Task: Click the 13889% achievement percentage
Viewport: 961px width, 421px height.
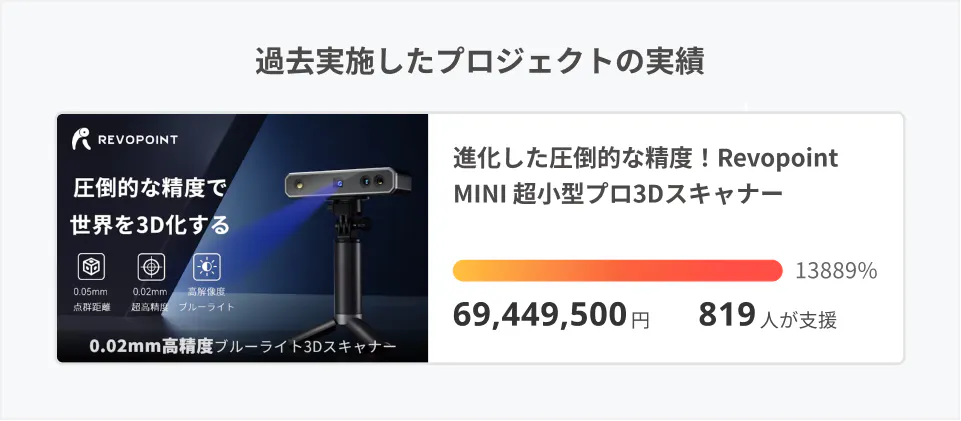Action: tap(836, 271)
